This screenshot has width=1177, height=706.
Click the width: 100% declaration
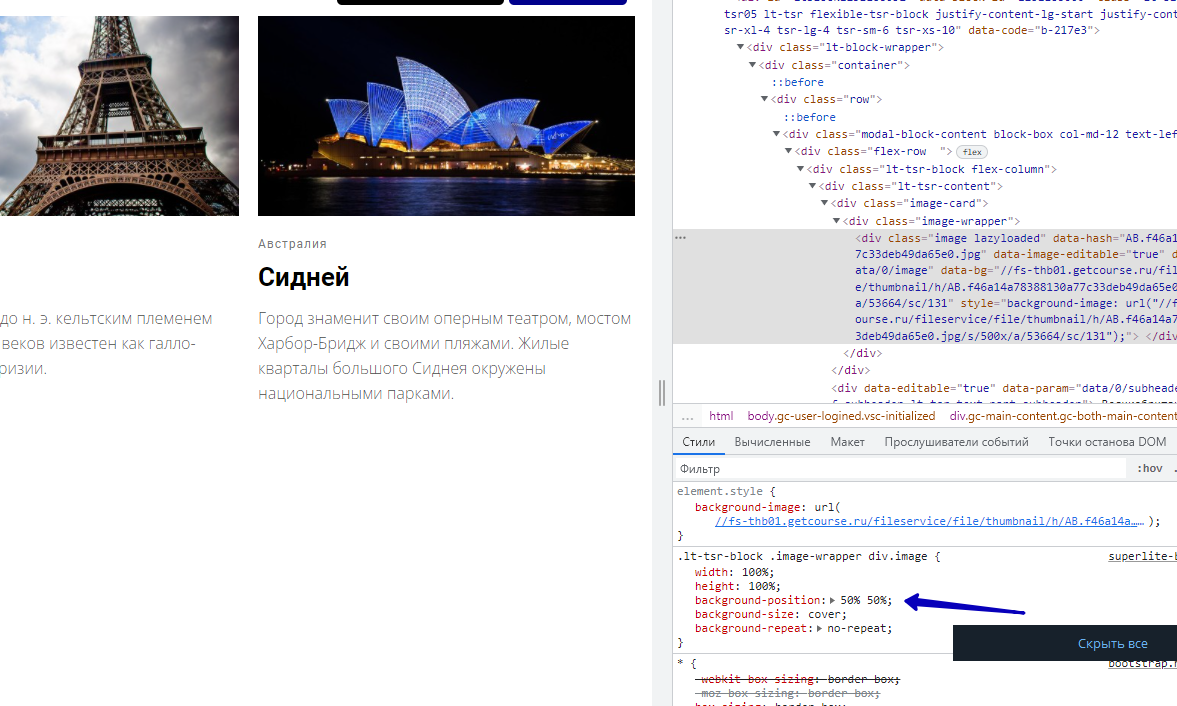(734, 572)
